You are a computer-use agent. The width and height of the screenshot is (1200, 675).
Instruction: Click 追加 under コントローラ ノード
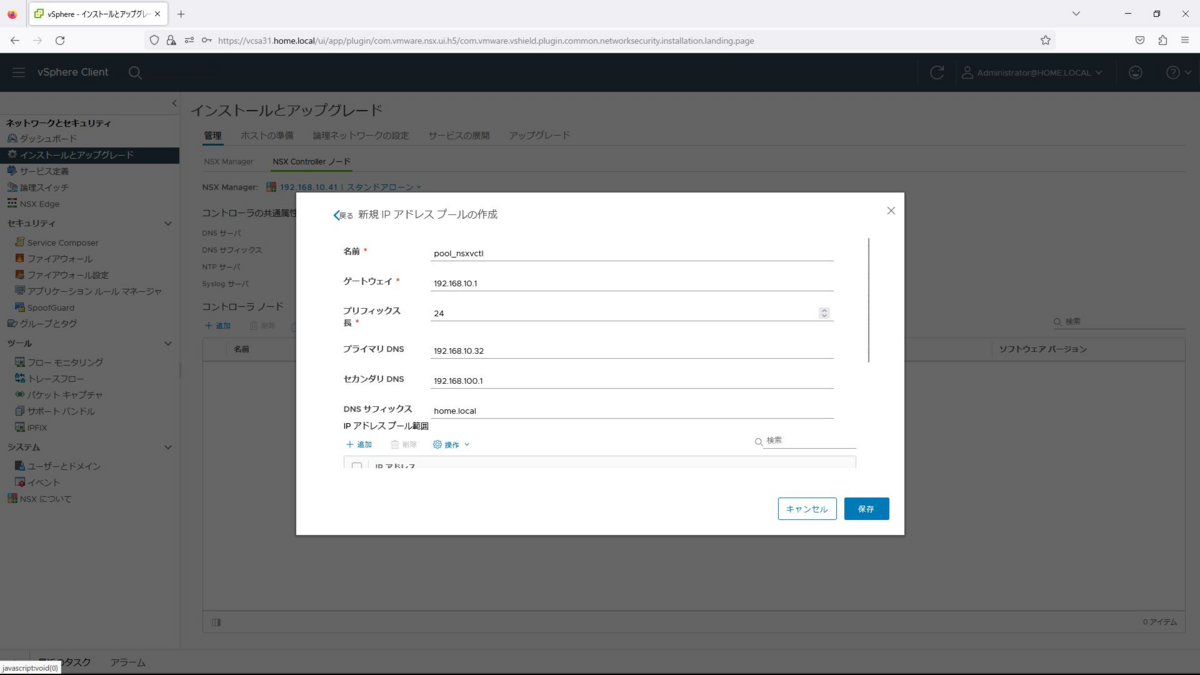[x=218, y=326]
